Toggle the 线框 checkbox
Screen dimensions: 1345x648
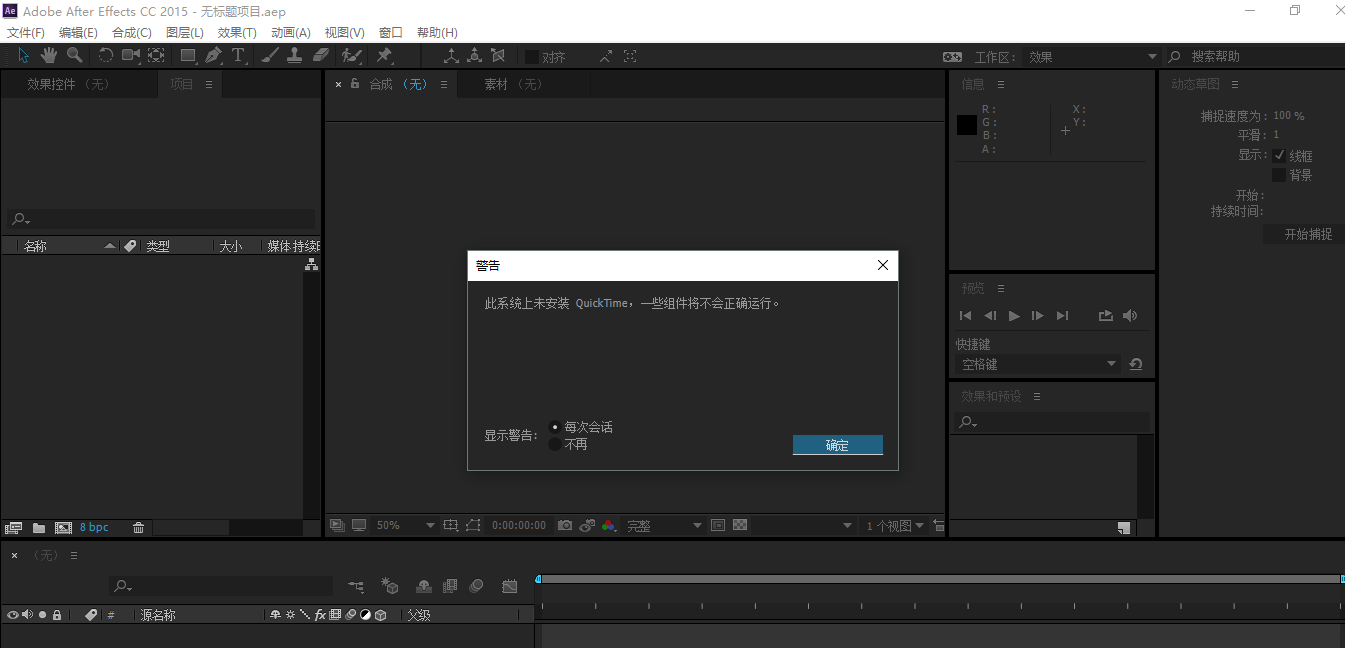point(1279,156)
